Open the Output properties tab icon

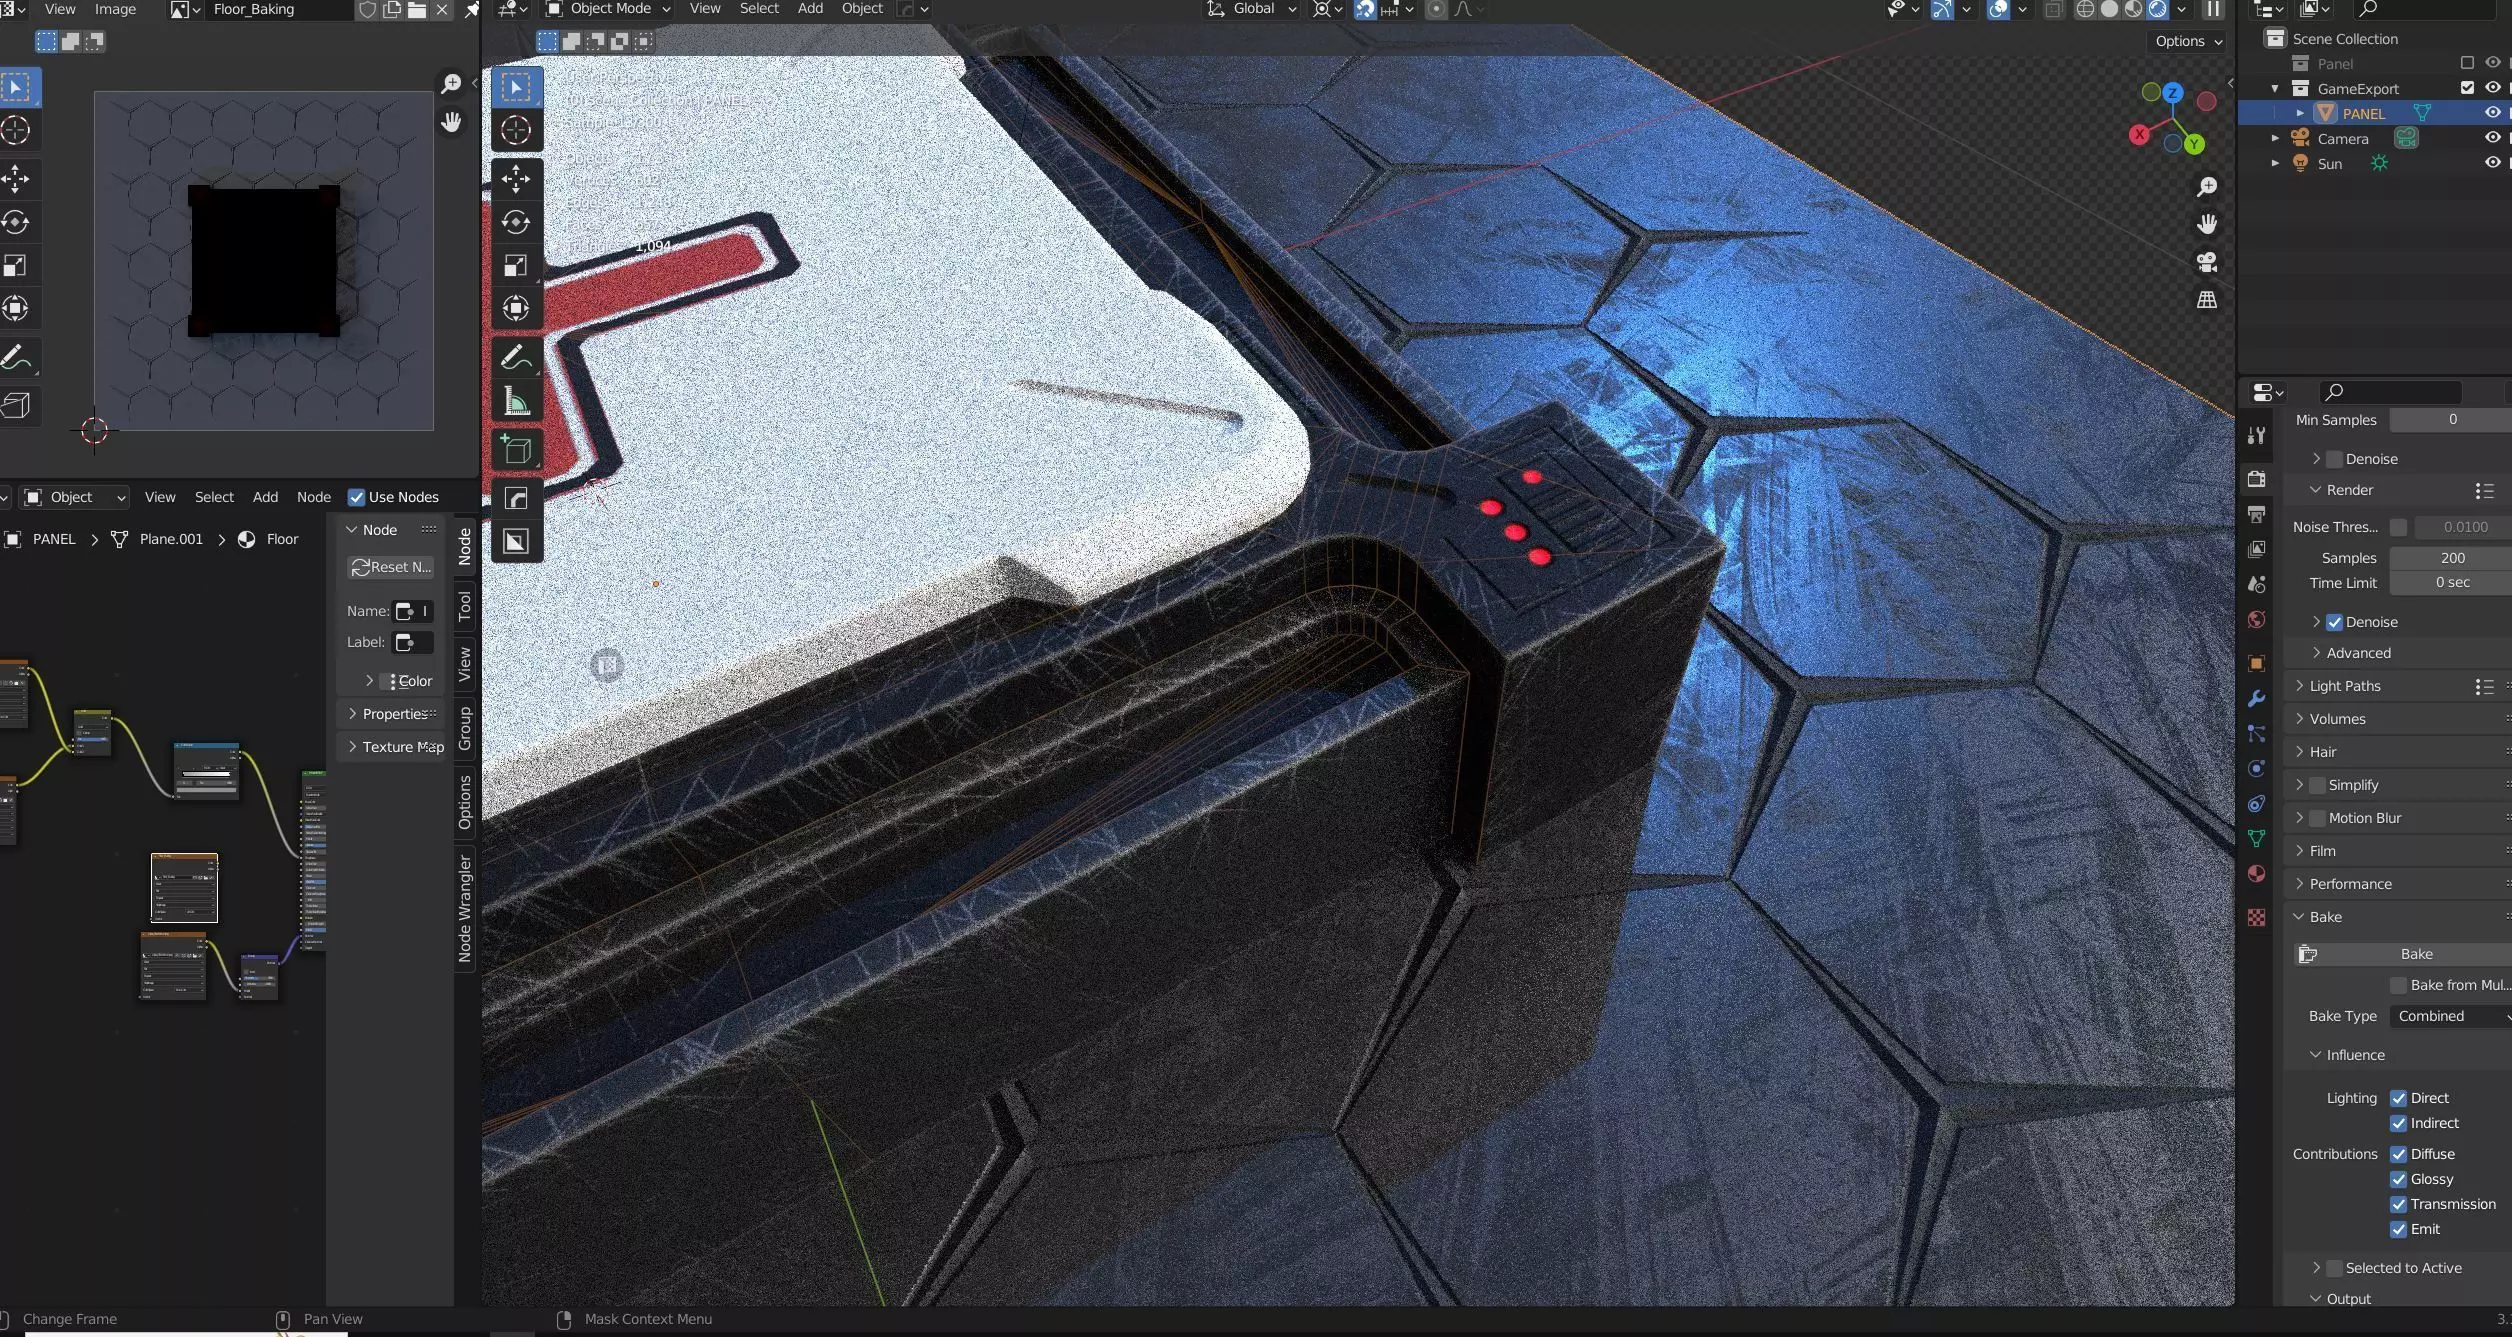[2256, 514]
